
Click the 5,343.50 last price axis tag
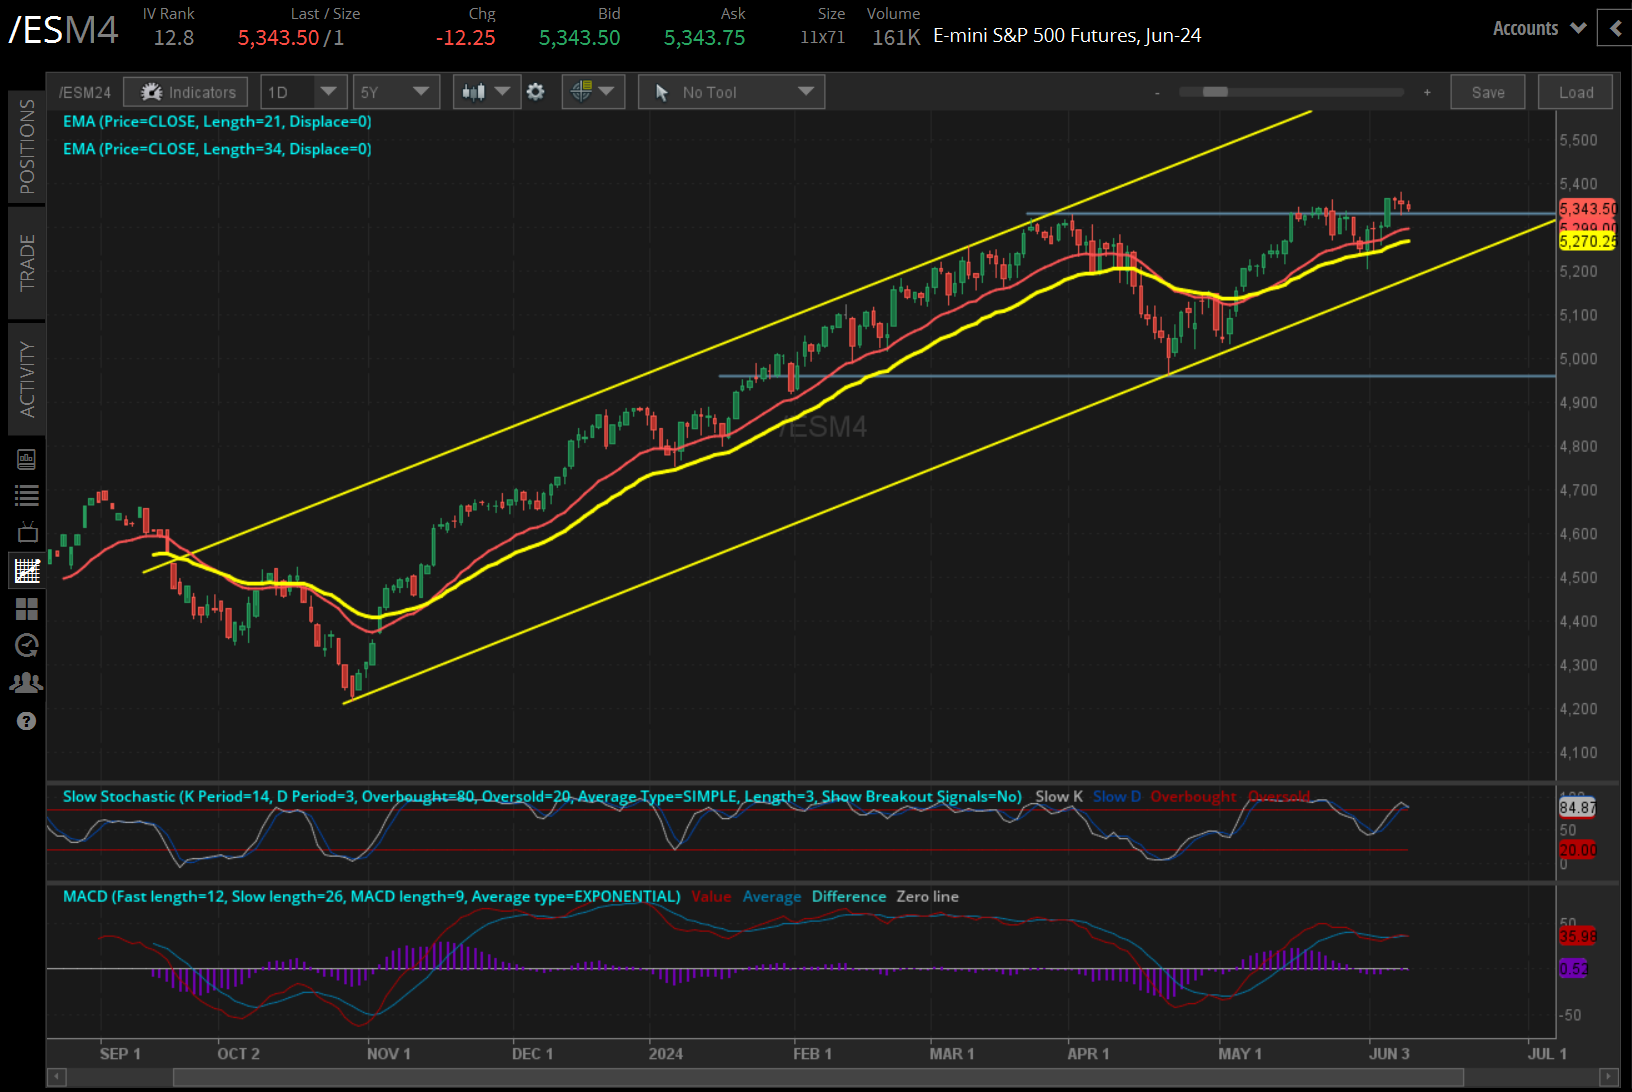[x=1588, y=209]
